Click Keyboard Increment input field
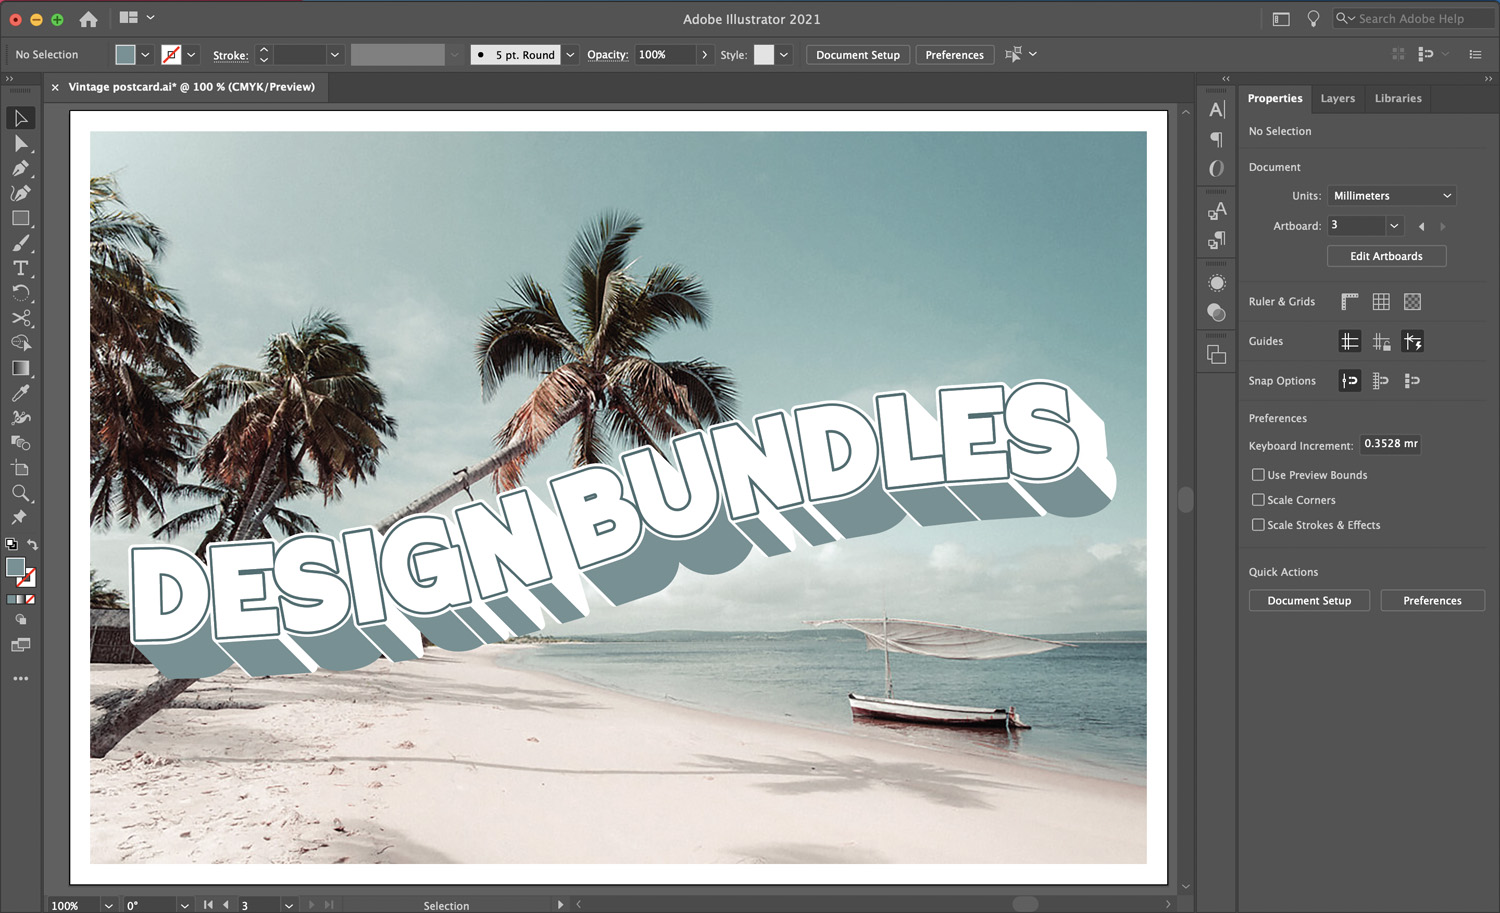This screenshot has height=913, width=1500. tap(1391, 444)
